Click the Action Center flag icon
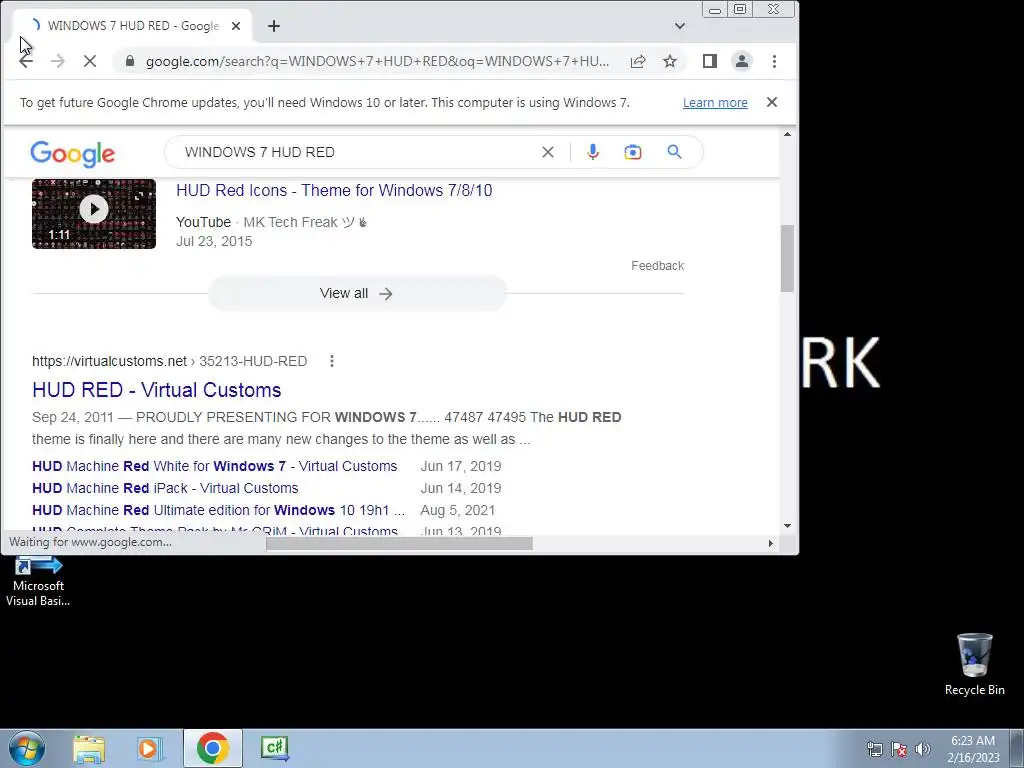 pyautogui.click(x=899, y=749)
